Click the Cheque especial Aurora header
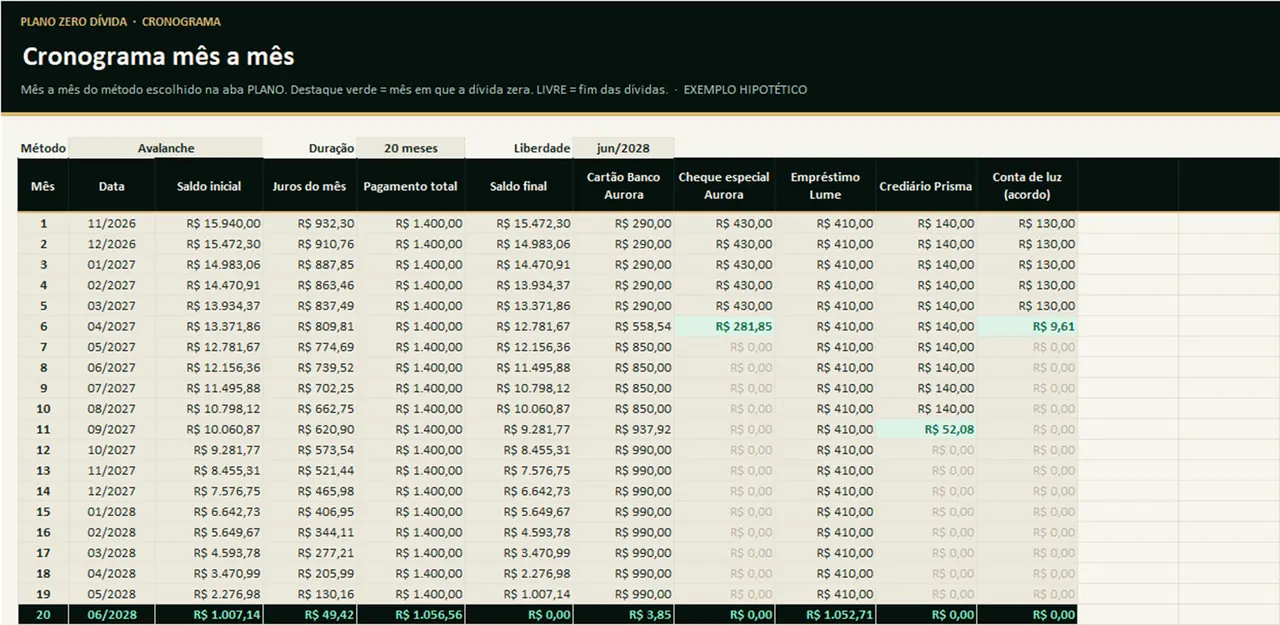This screenshot has width=1280, height=625. click(x=724, y=186)
